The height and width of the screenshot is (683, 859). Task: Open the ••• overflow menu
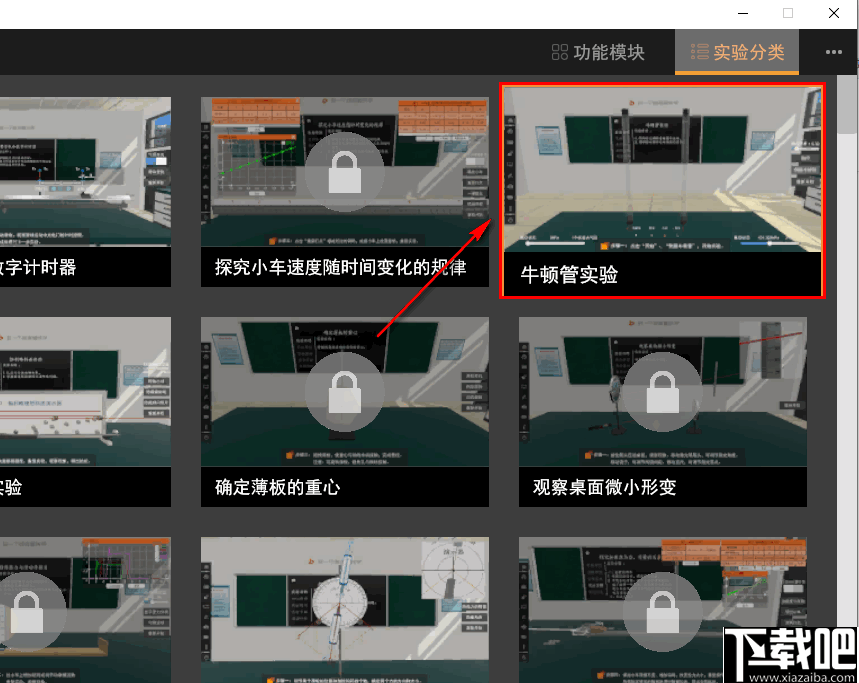click(834, 53)
